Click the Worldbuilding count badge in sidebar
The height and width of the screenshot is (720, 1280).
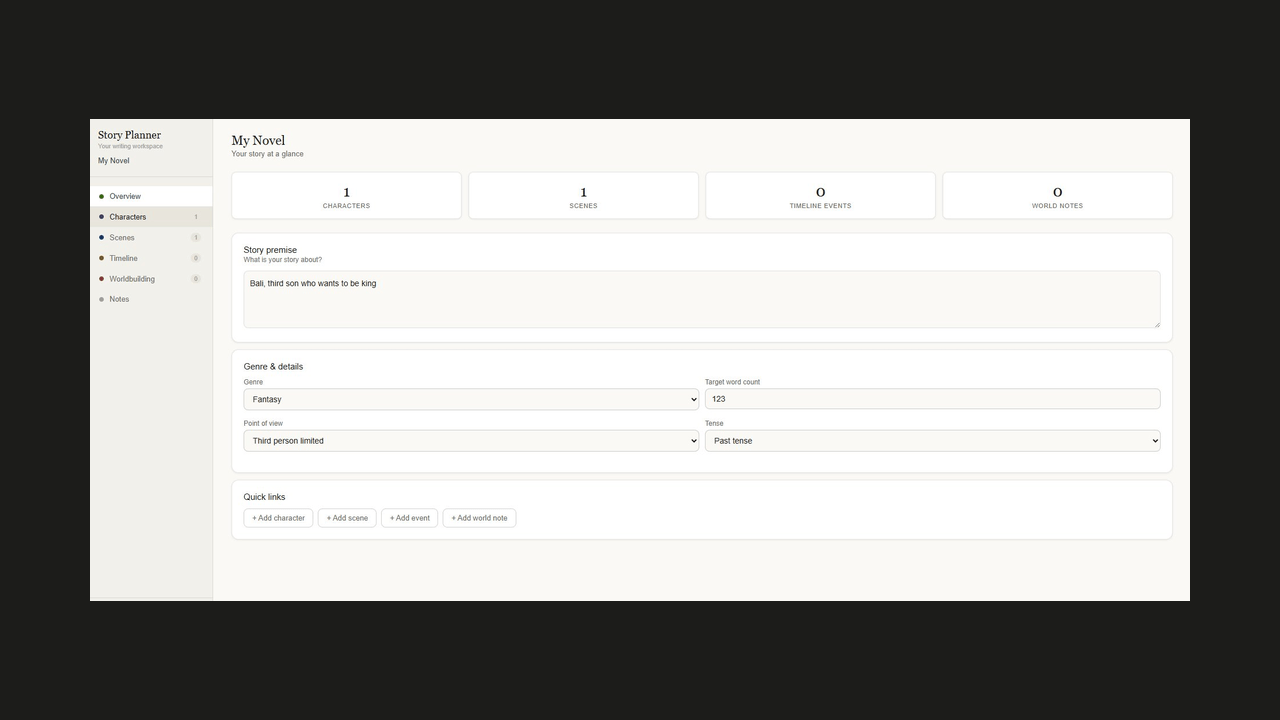pos(196,279)
